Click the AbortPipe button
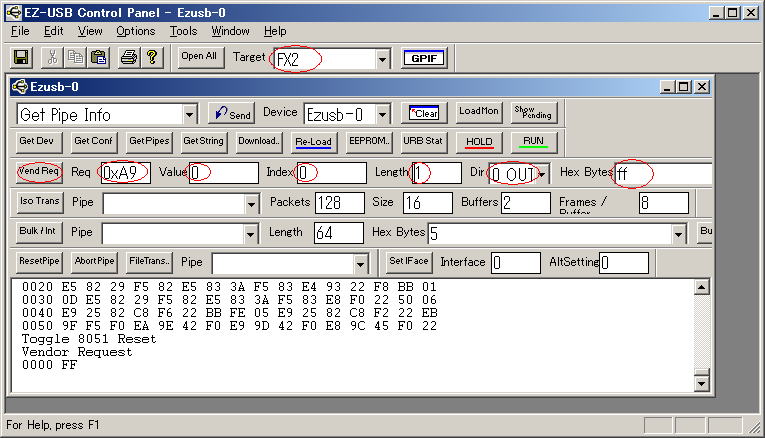This screenshot has height=438, width=765. 94,262
